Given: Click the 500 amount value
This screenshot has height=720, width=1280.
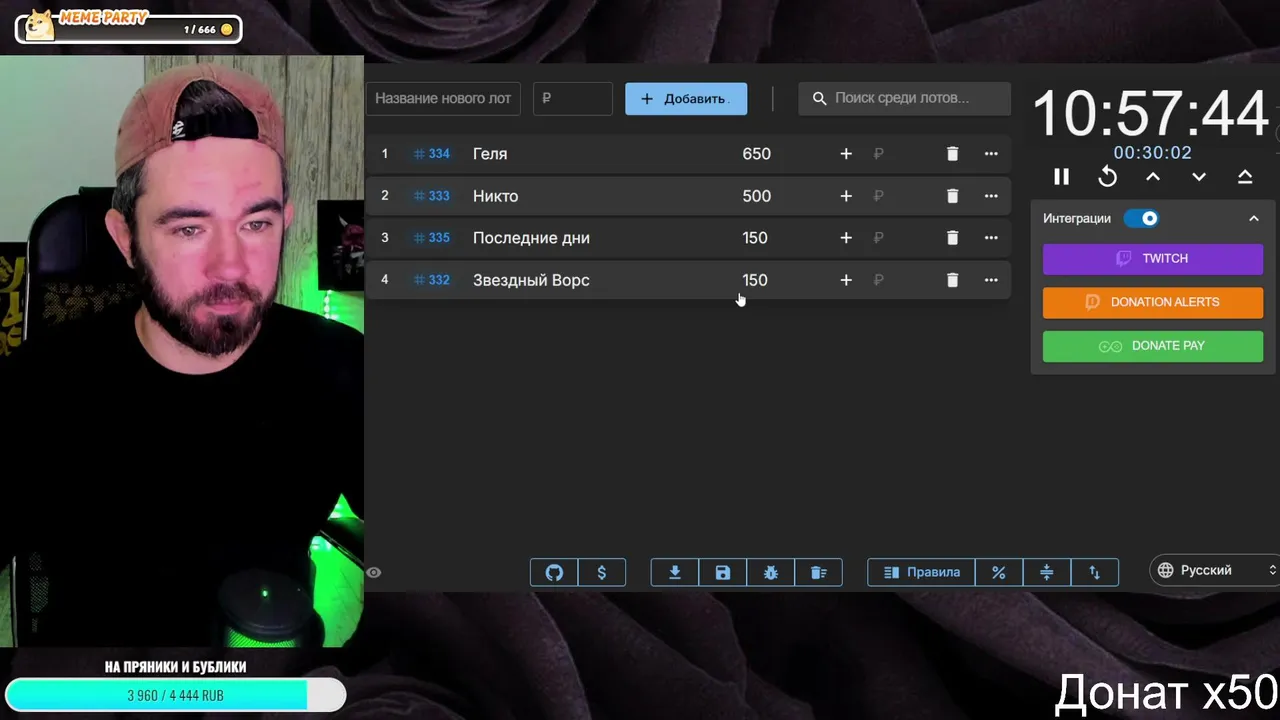Looking at the screenshot, I should point(756,196).
